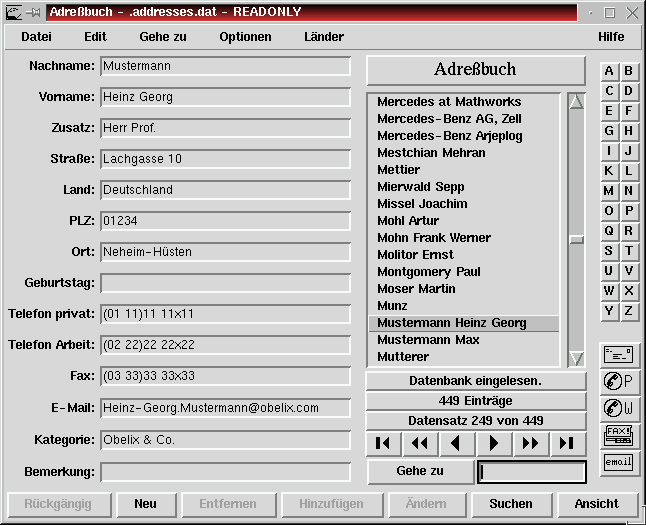Image resolution: width=646 pixels, height=525 pixels.
Task: Click the E-Mail field
Action: (x=225, y=408)
